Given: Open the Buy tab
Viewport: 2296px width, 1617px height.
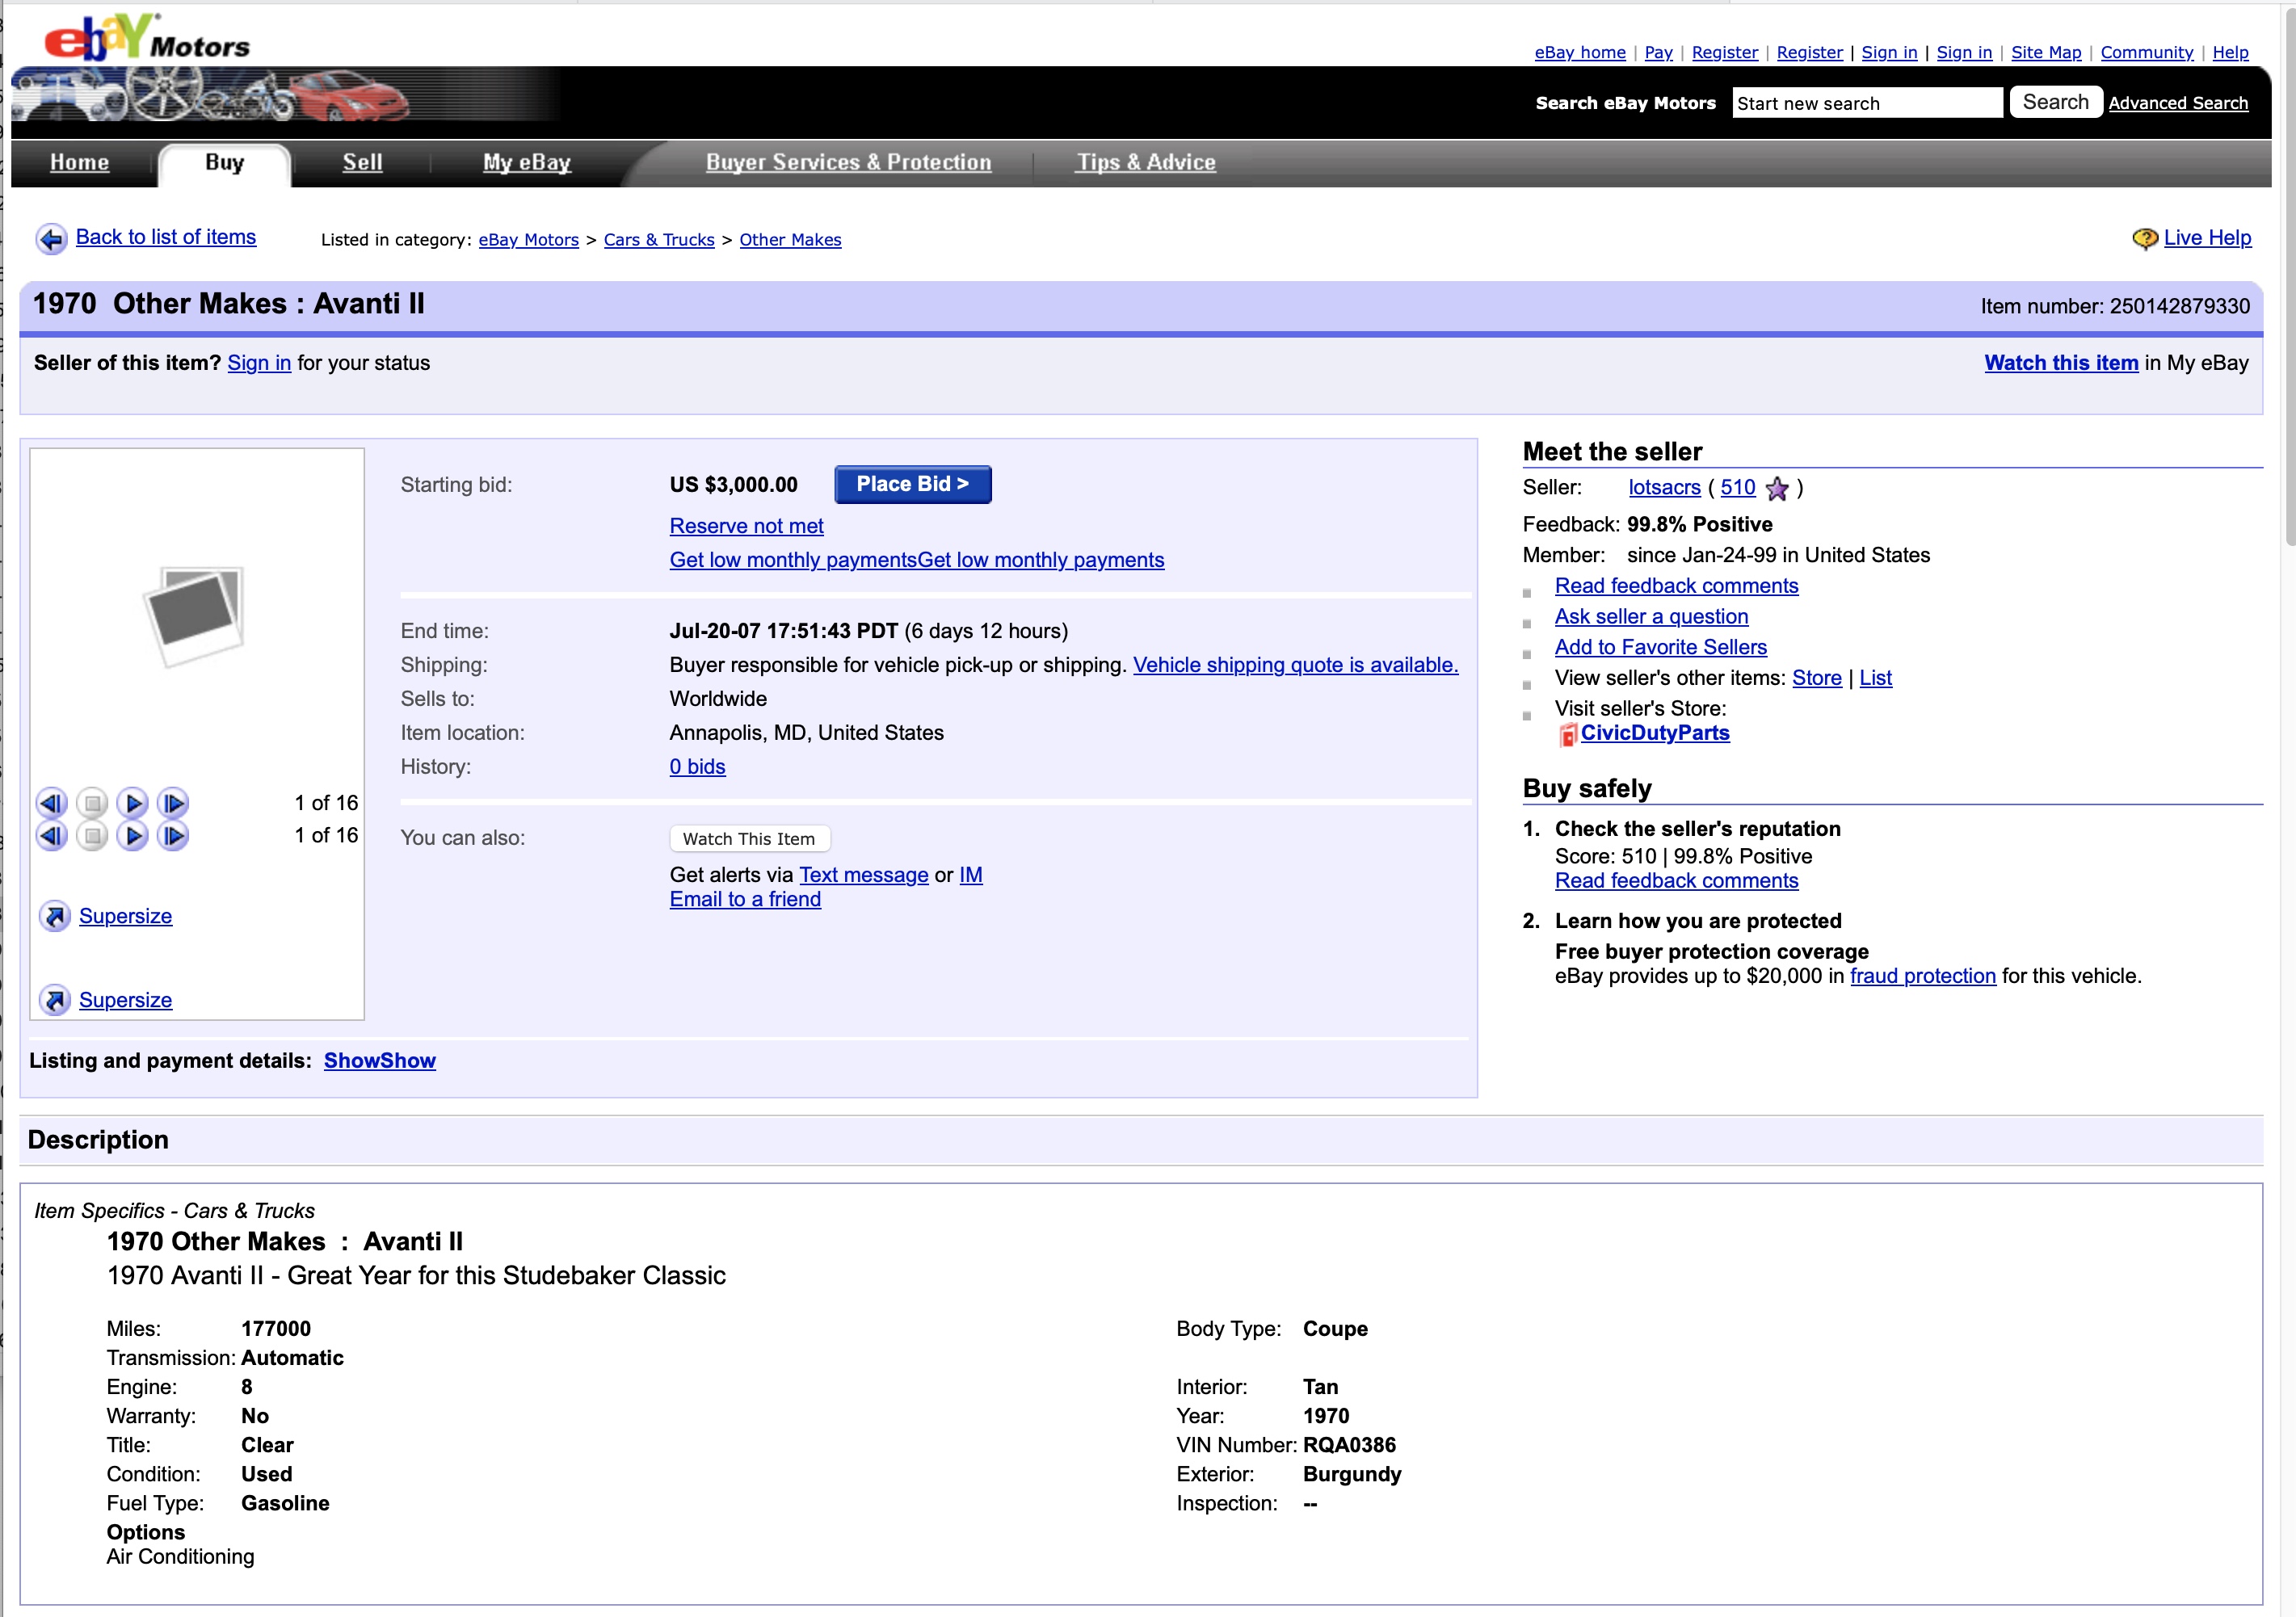Looking at the screenshot, I should point(224,163).
